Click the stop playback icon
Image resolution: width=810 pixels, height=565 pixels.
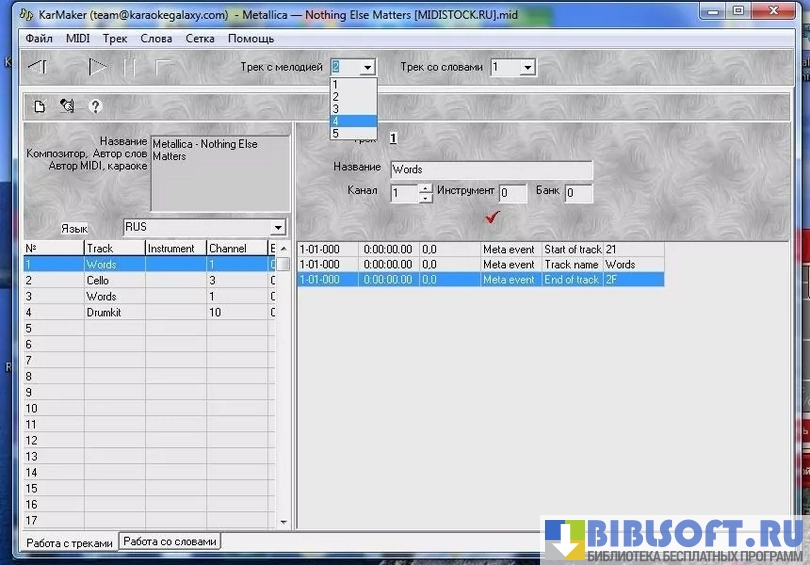point(164,68)
